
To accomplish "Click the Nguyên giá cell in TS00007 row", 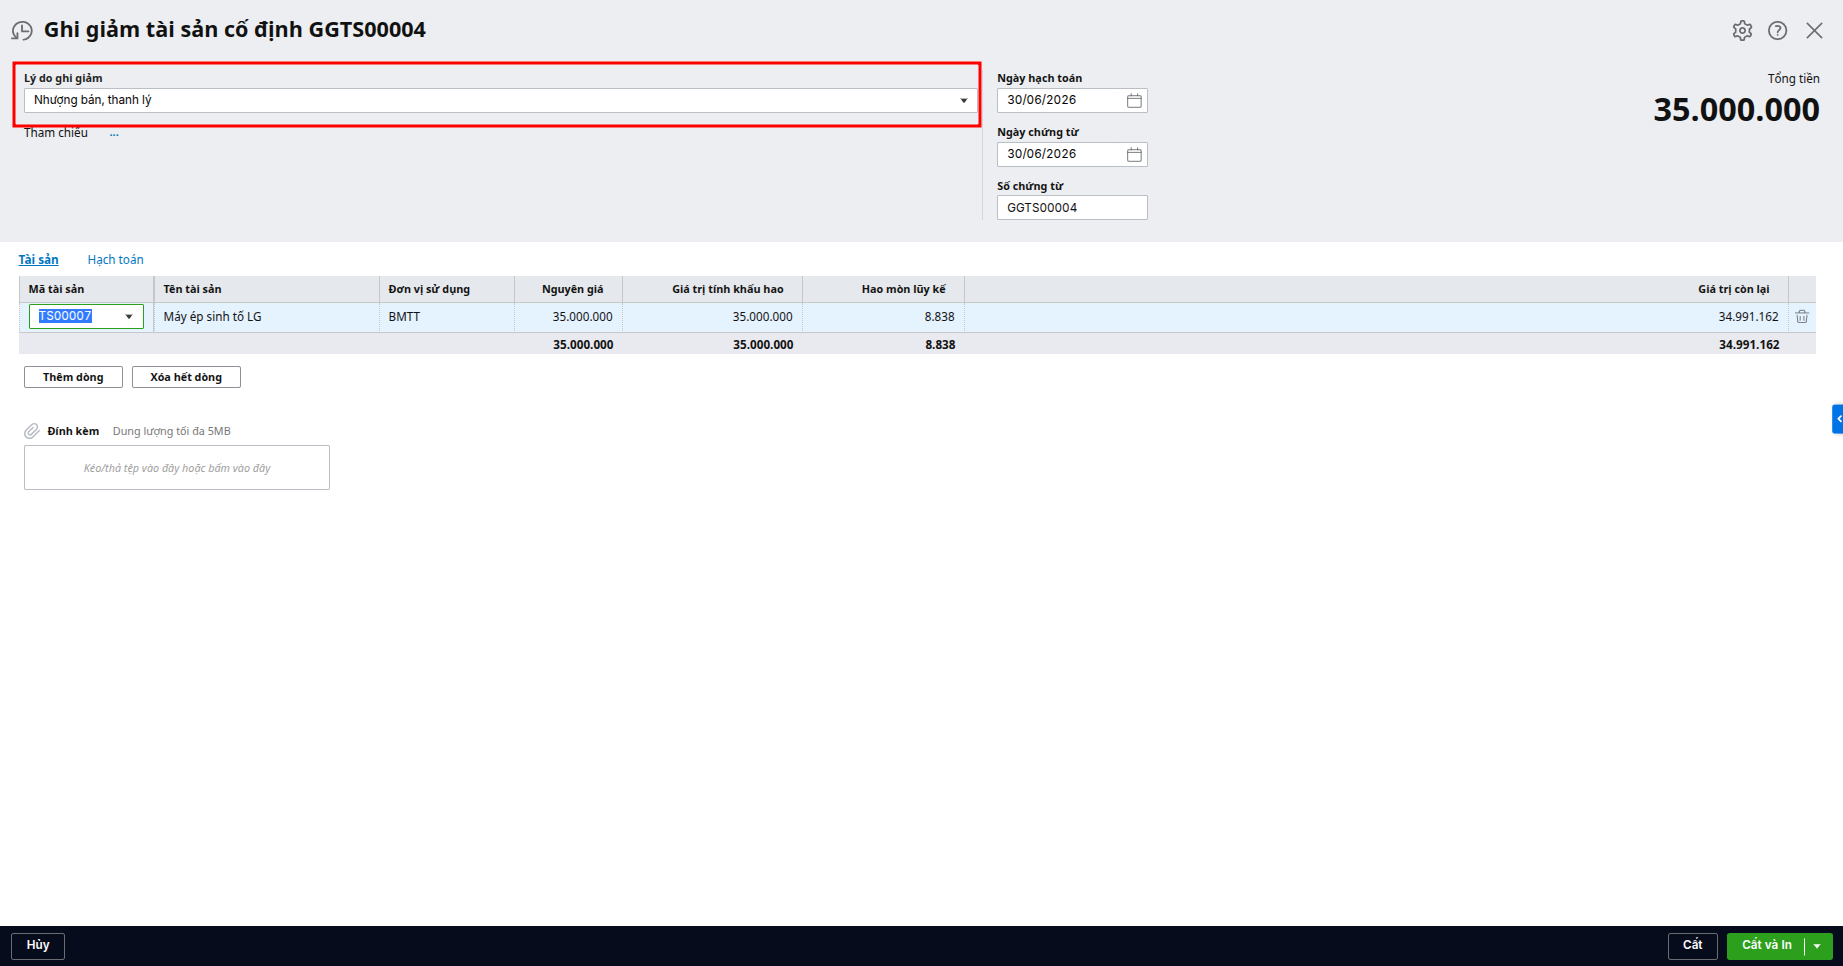I will (x=568, y=317).
